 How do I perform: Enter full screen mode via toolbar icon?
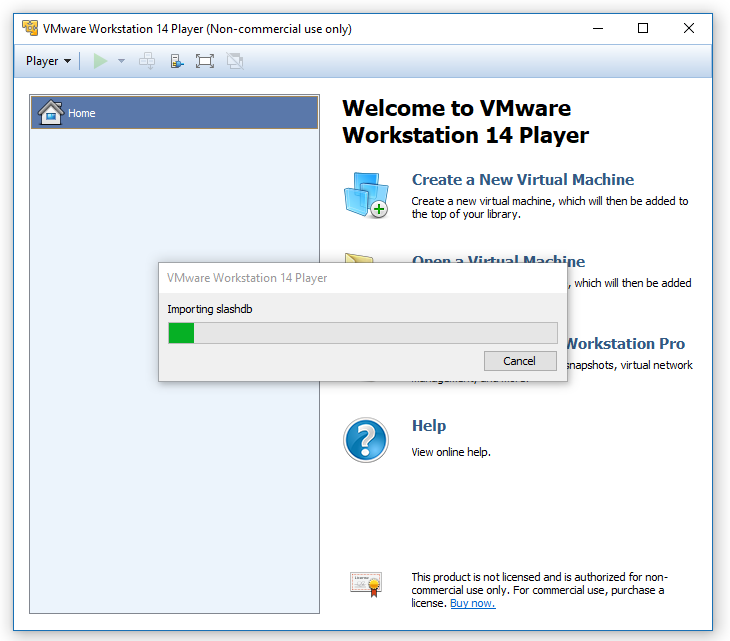(x=205, y=61)
